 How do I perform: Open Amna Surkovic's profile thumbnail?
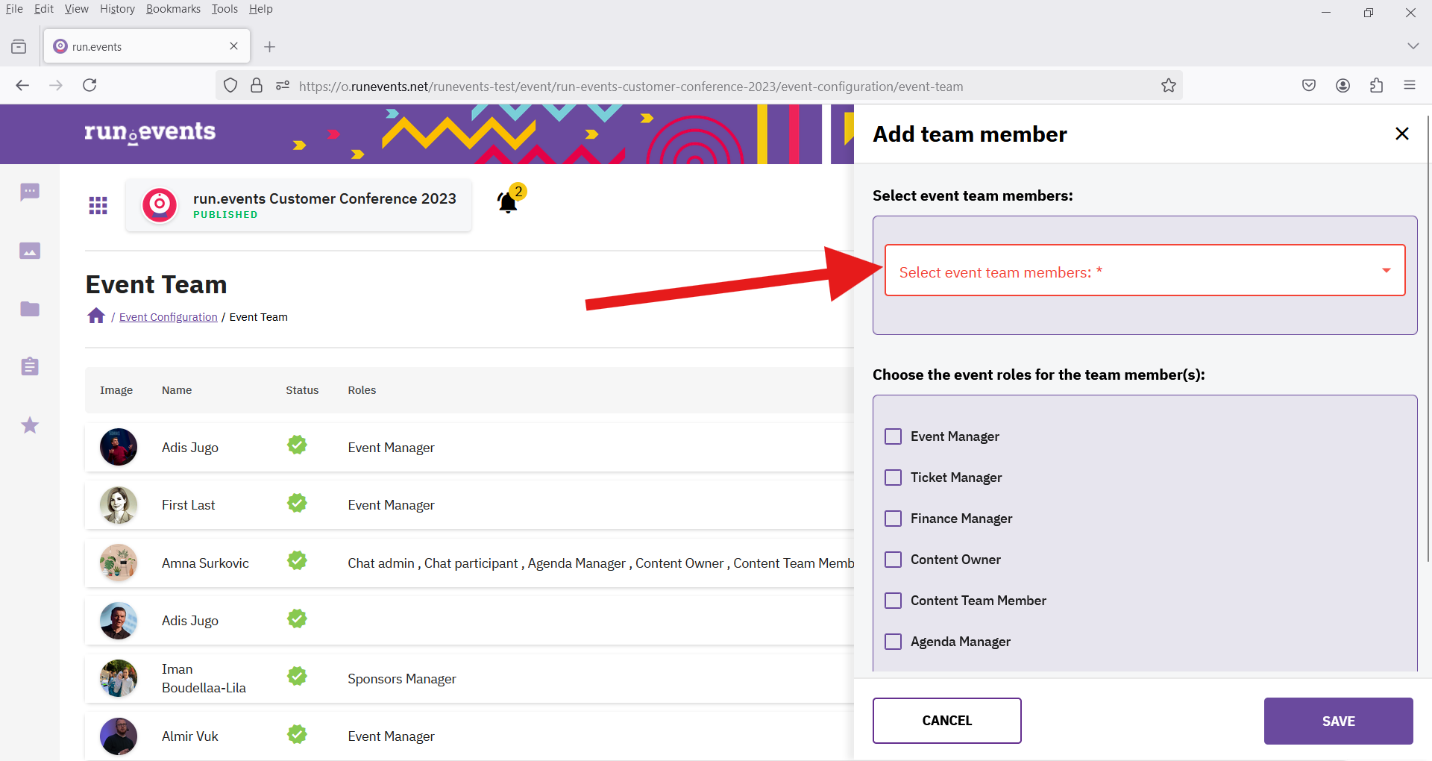pos(119,562)
